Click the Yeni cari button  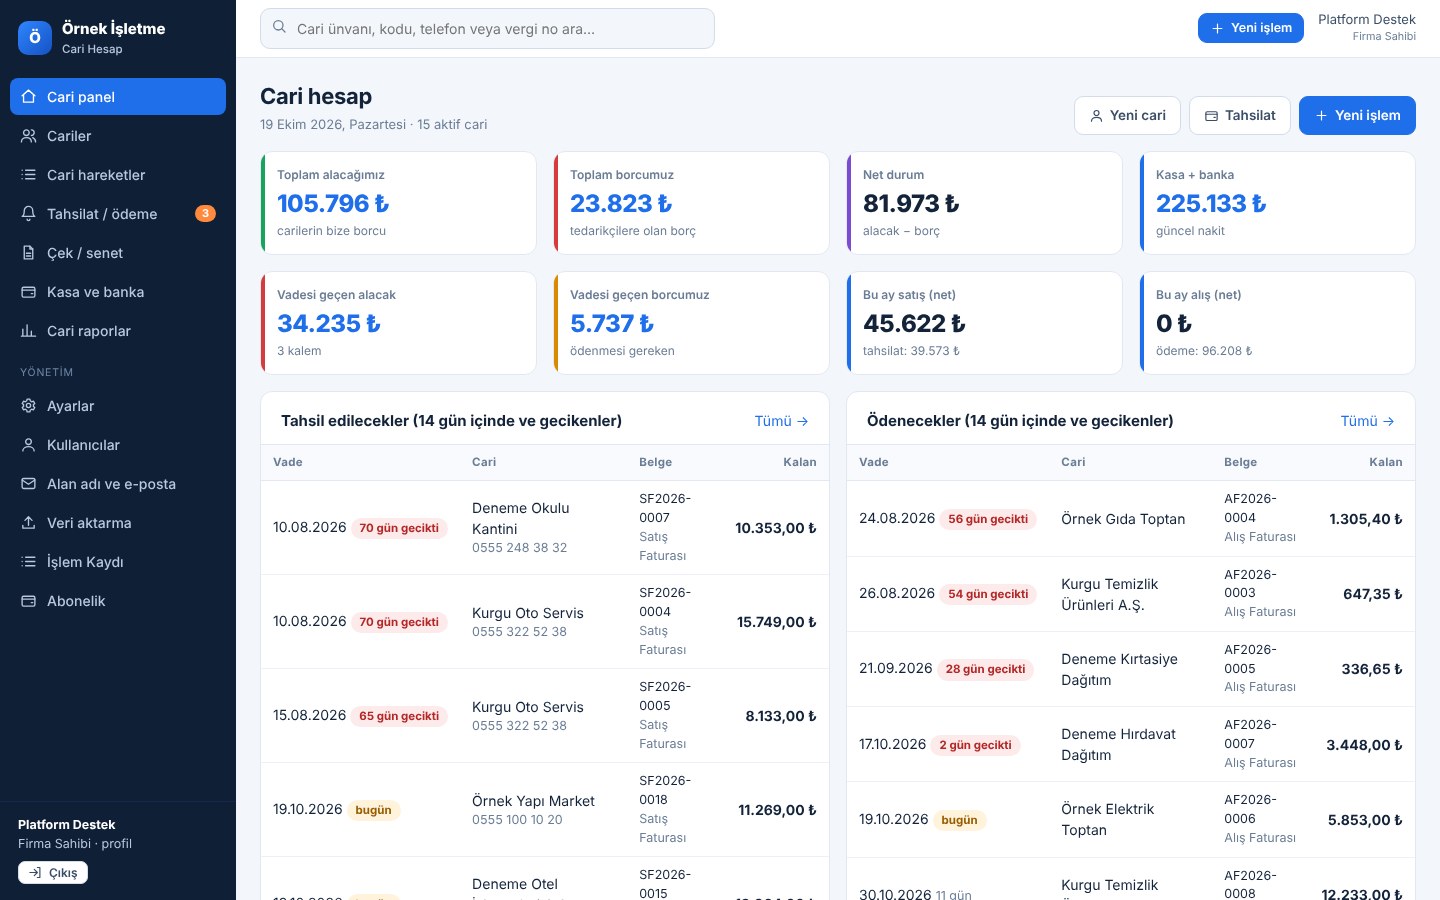[1127, 115]
